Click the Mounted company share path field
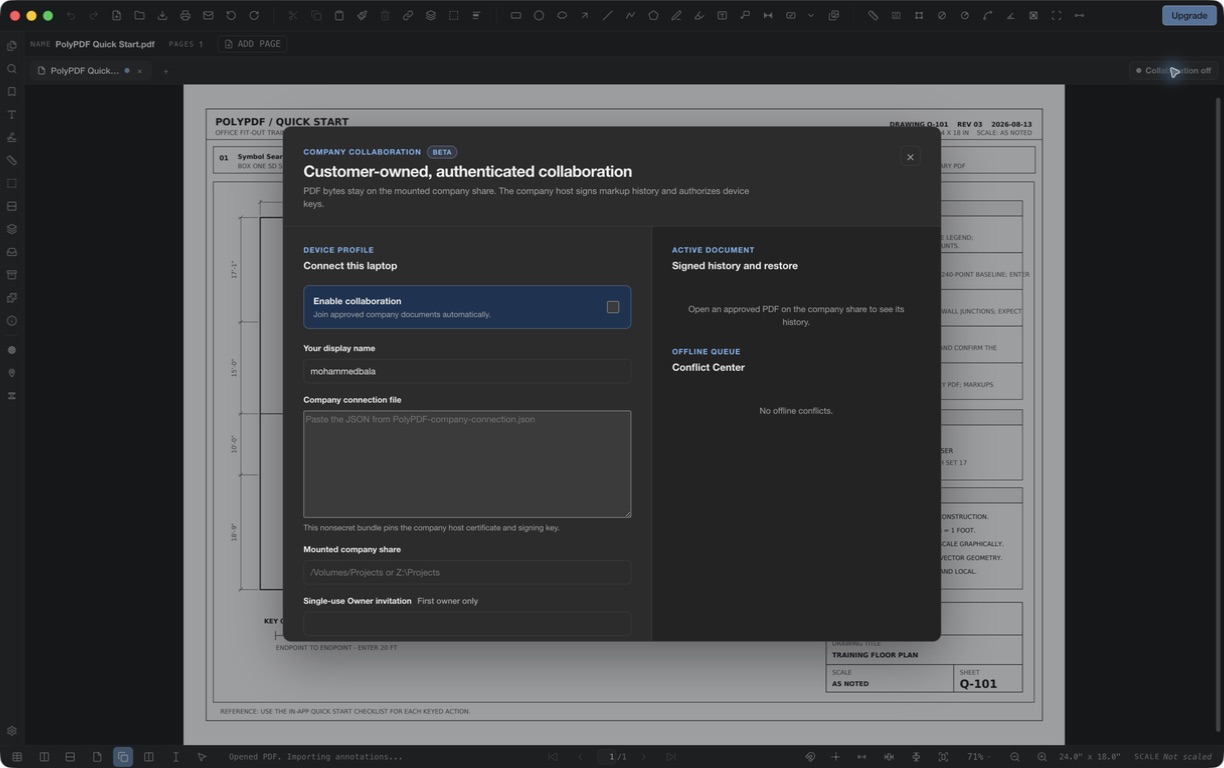1224x768 pixels. 467,572
